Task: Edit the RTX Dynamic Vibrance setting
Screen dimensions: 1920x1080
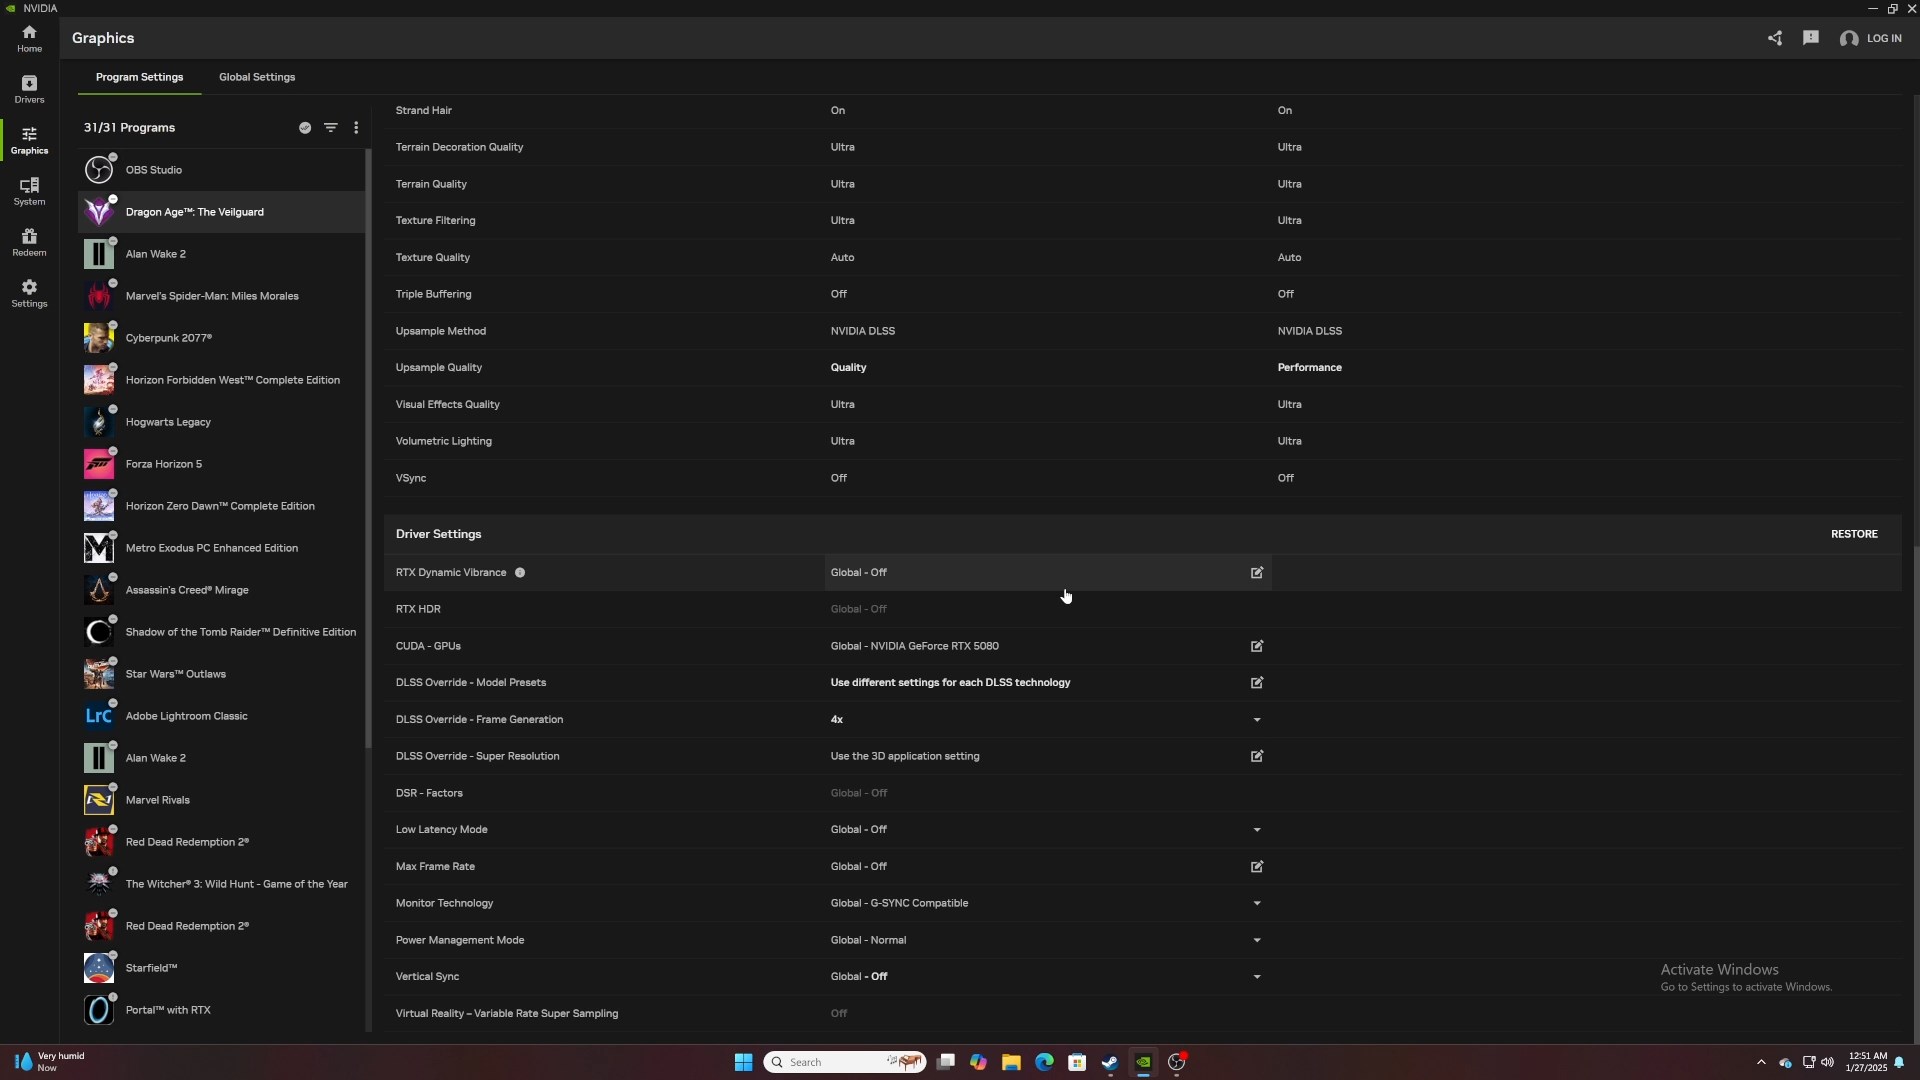Action: (x=1257, y=573)
